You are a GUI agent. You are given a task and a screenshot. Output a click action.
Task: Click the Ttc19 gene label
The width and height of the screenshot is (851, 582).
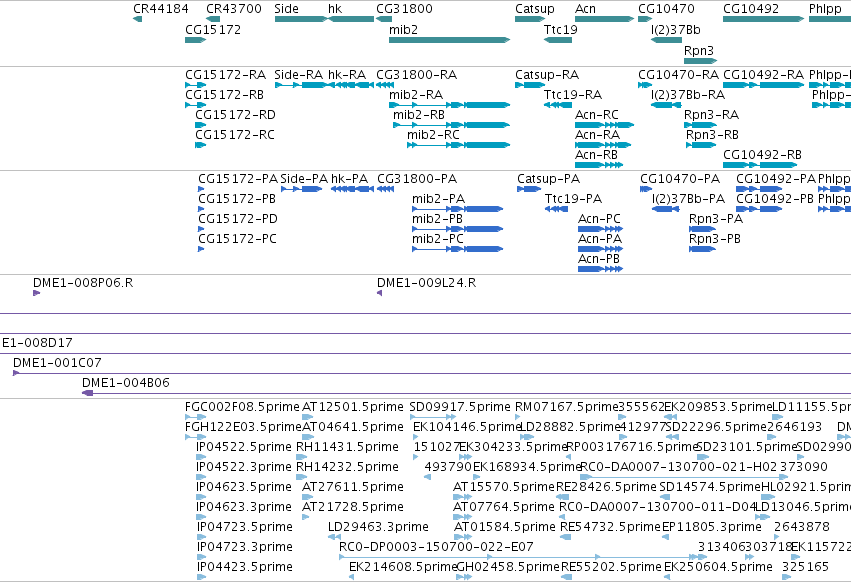[x=561, y=30]
